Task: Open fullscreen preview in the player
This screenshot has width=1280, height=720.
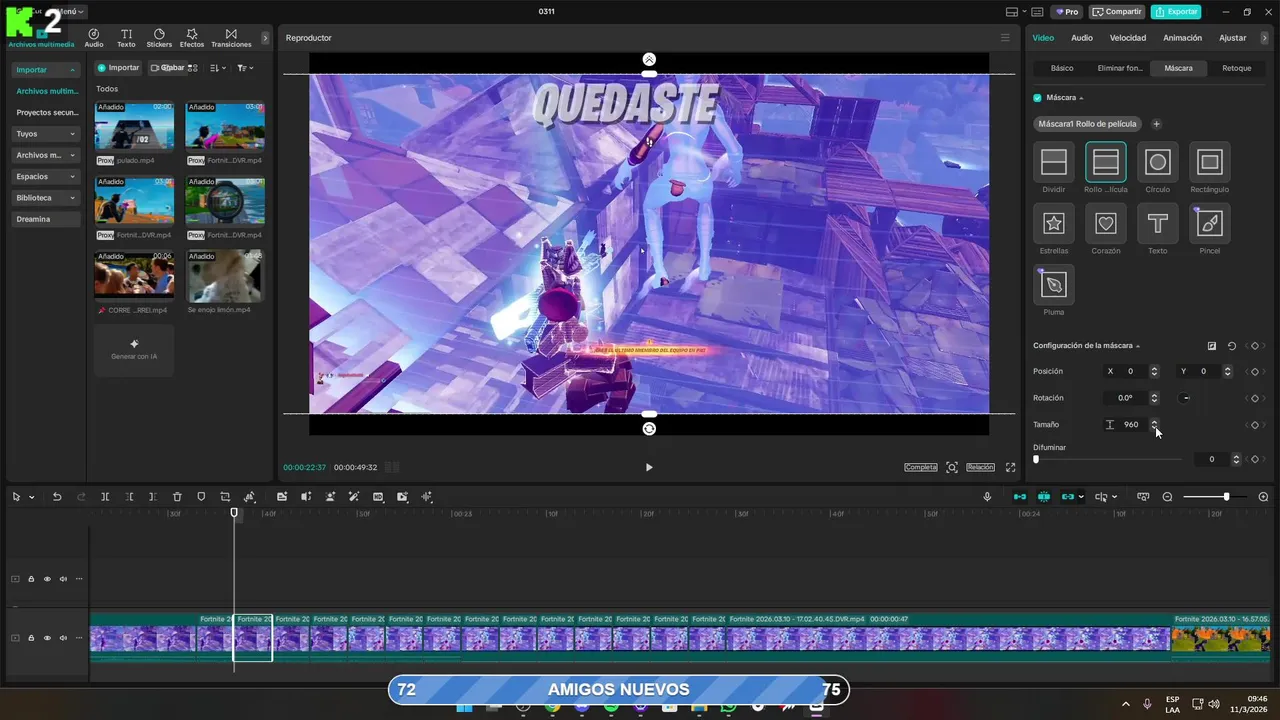Action: [x=1010, y=467]
